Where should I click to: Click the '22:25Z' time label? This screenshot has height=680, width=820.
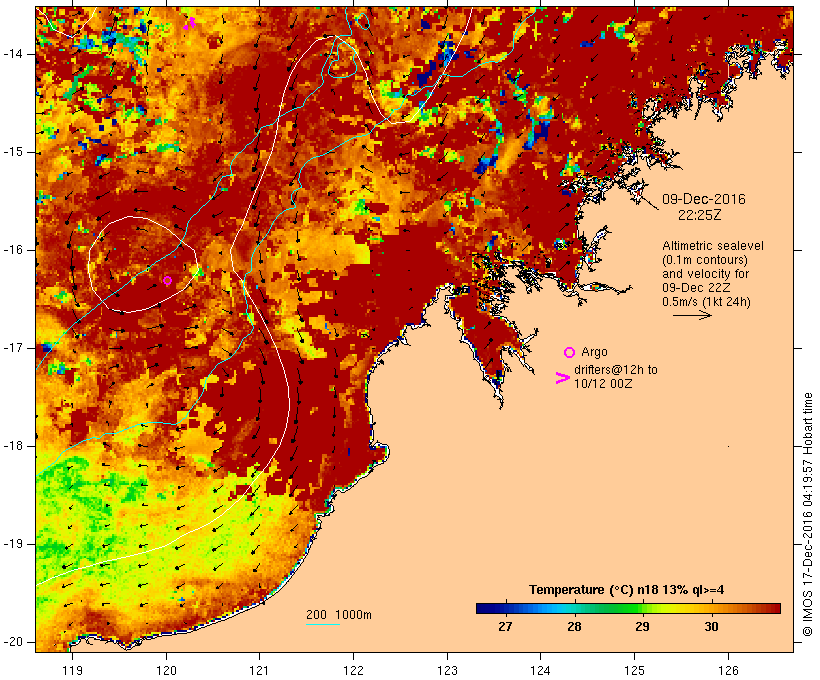coord(700,215)
